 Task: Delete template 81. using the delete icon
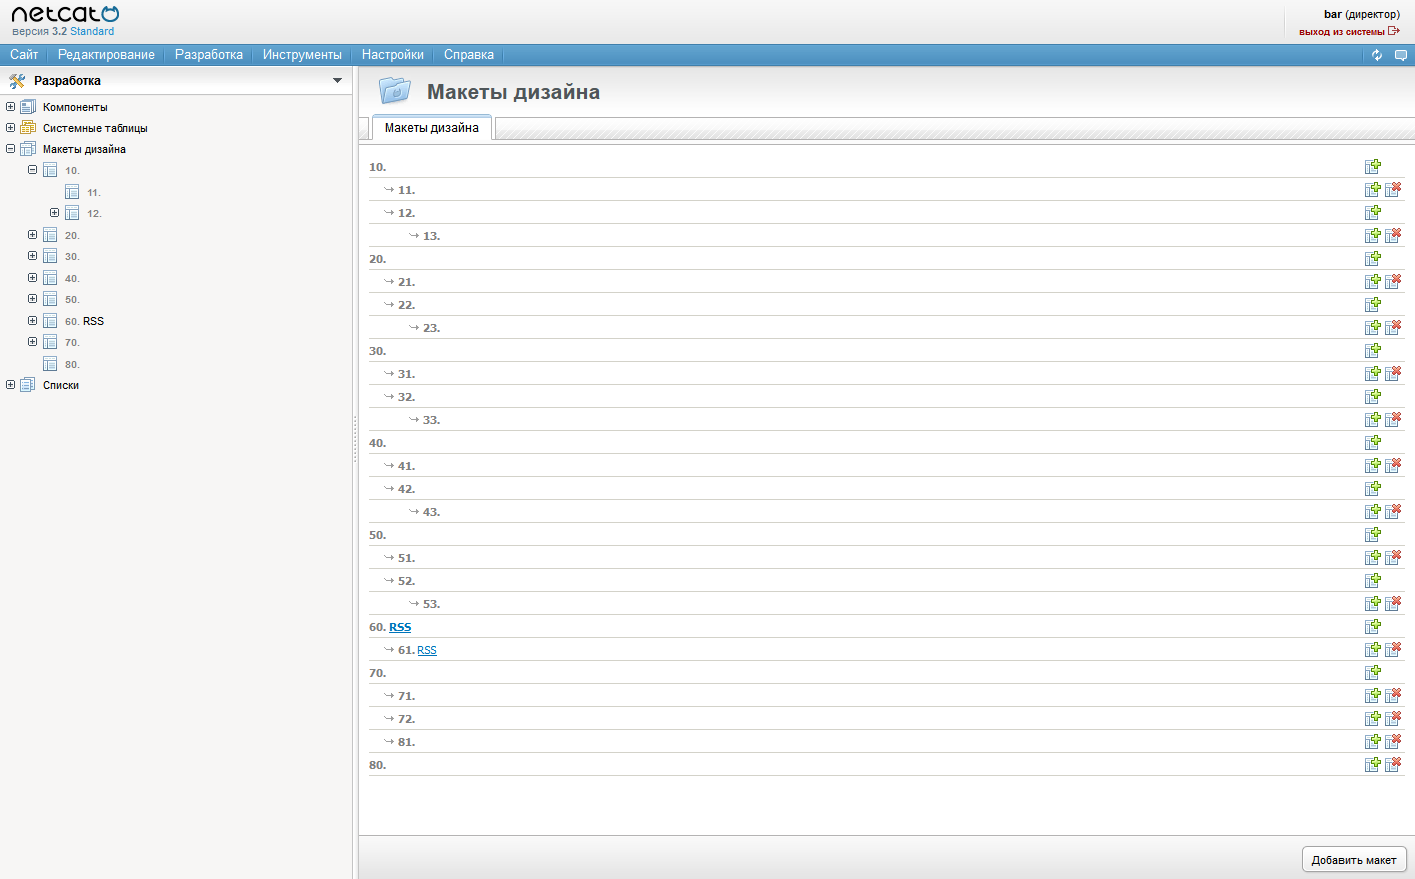(1393, 742)
